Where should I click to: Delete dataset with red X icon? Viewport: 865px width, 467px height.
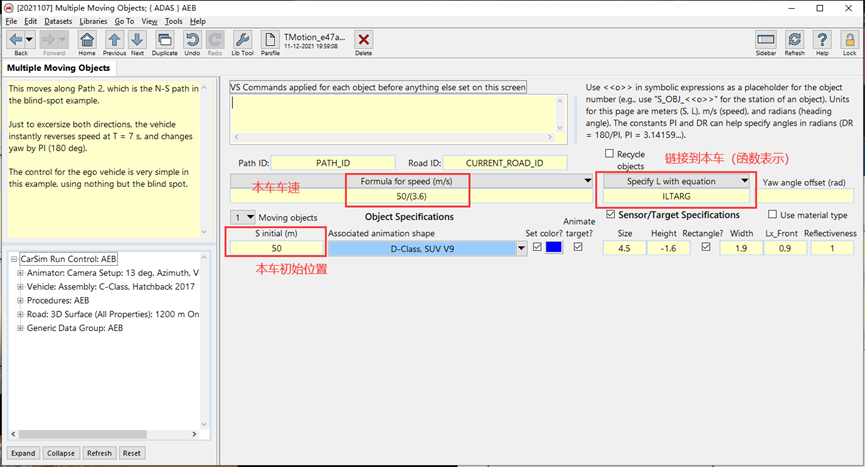364,40
